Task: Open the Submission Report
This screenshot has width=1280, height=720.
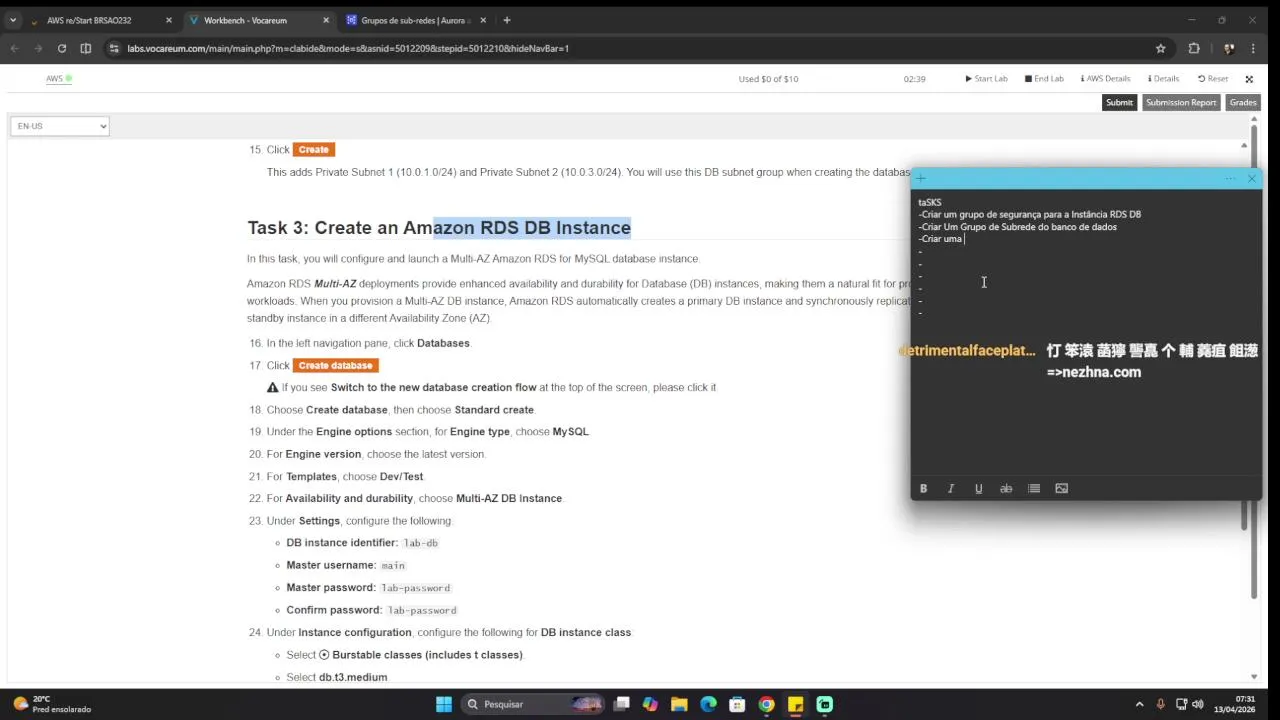Action: click(1181, 102)
